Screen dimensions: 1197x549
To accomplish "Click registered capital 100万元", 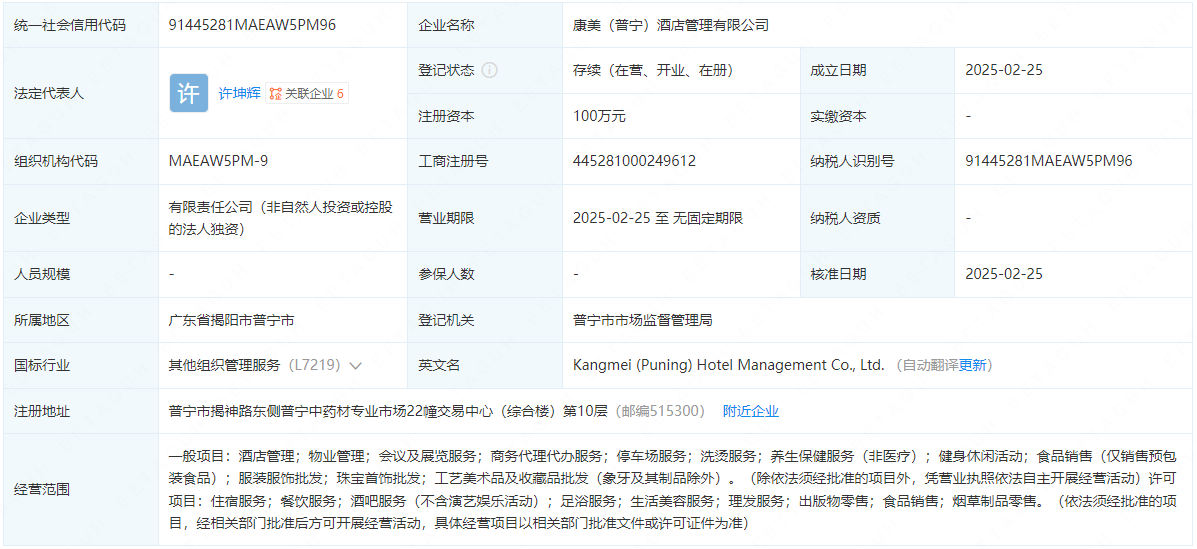I will (x=599, y=116).
